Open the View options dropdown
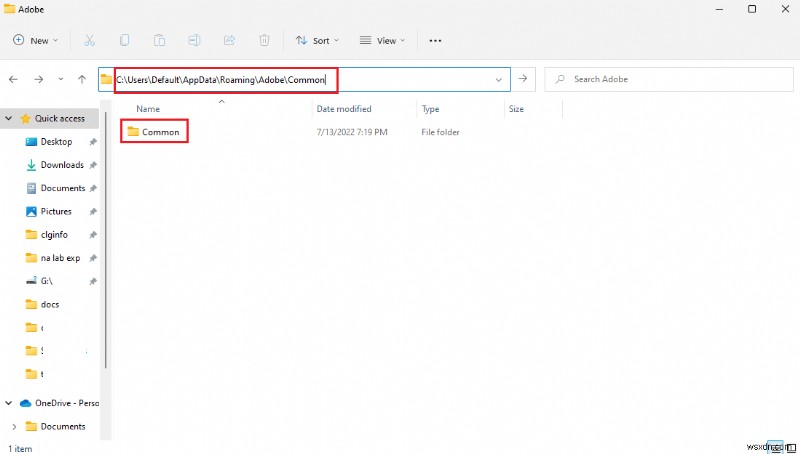 (x=382, y=40)
